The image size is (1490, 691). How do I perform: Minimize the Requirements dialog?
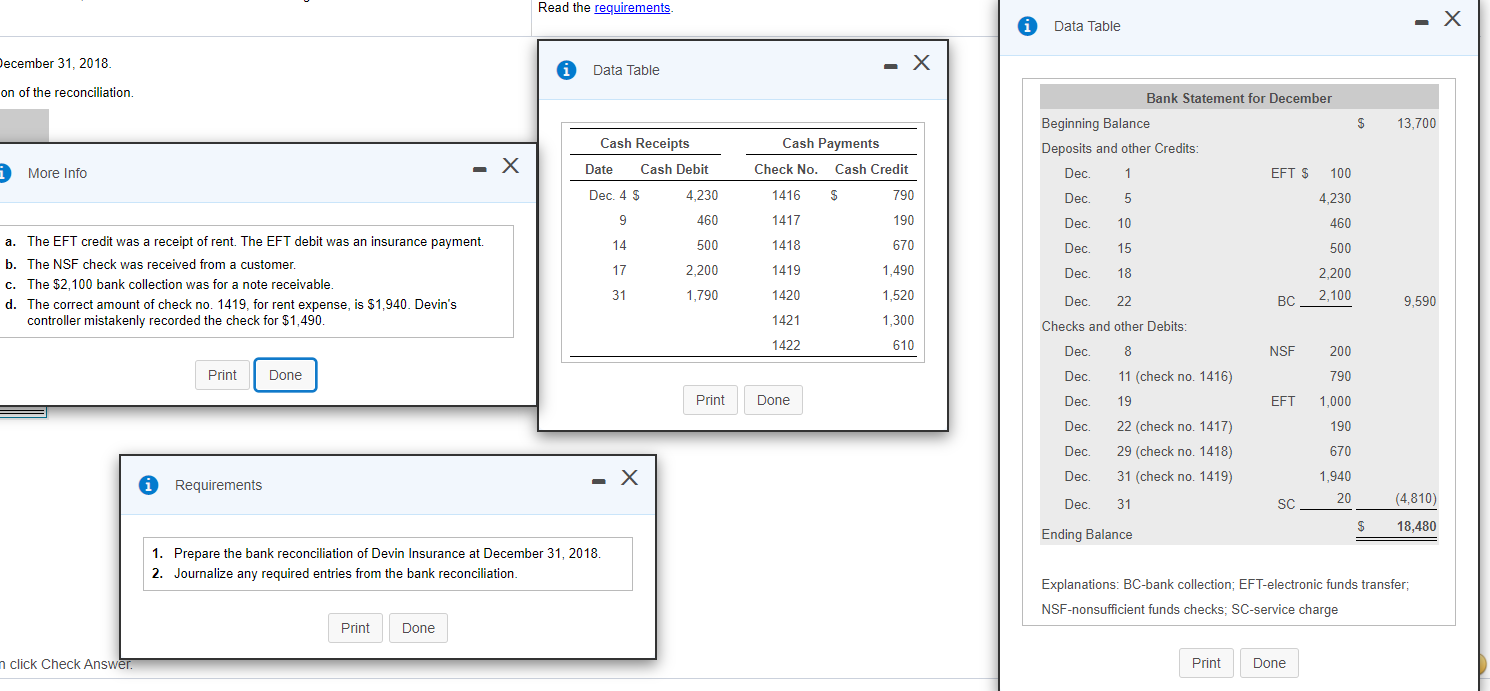pyautogui.click(x=599, y=483)
